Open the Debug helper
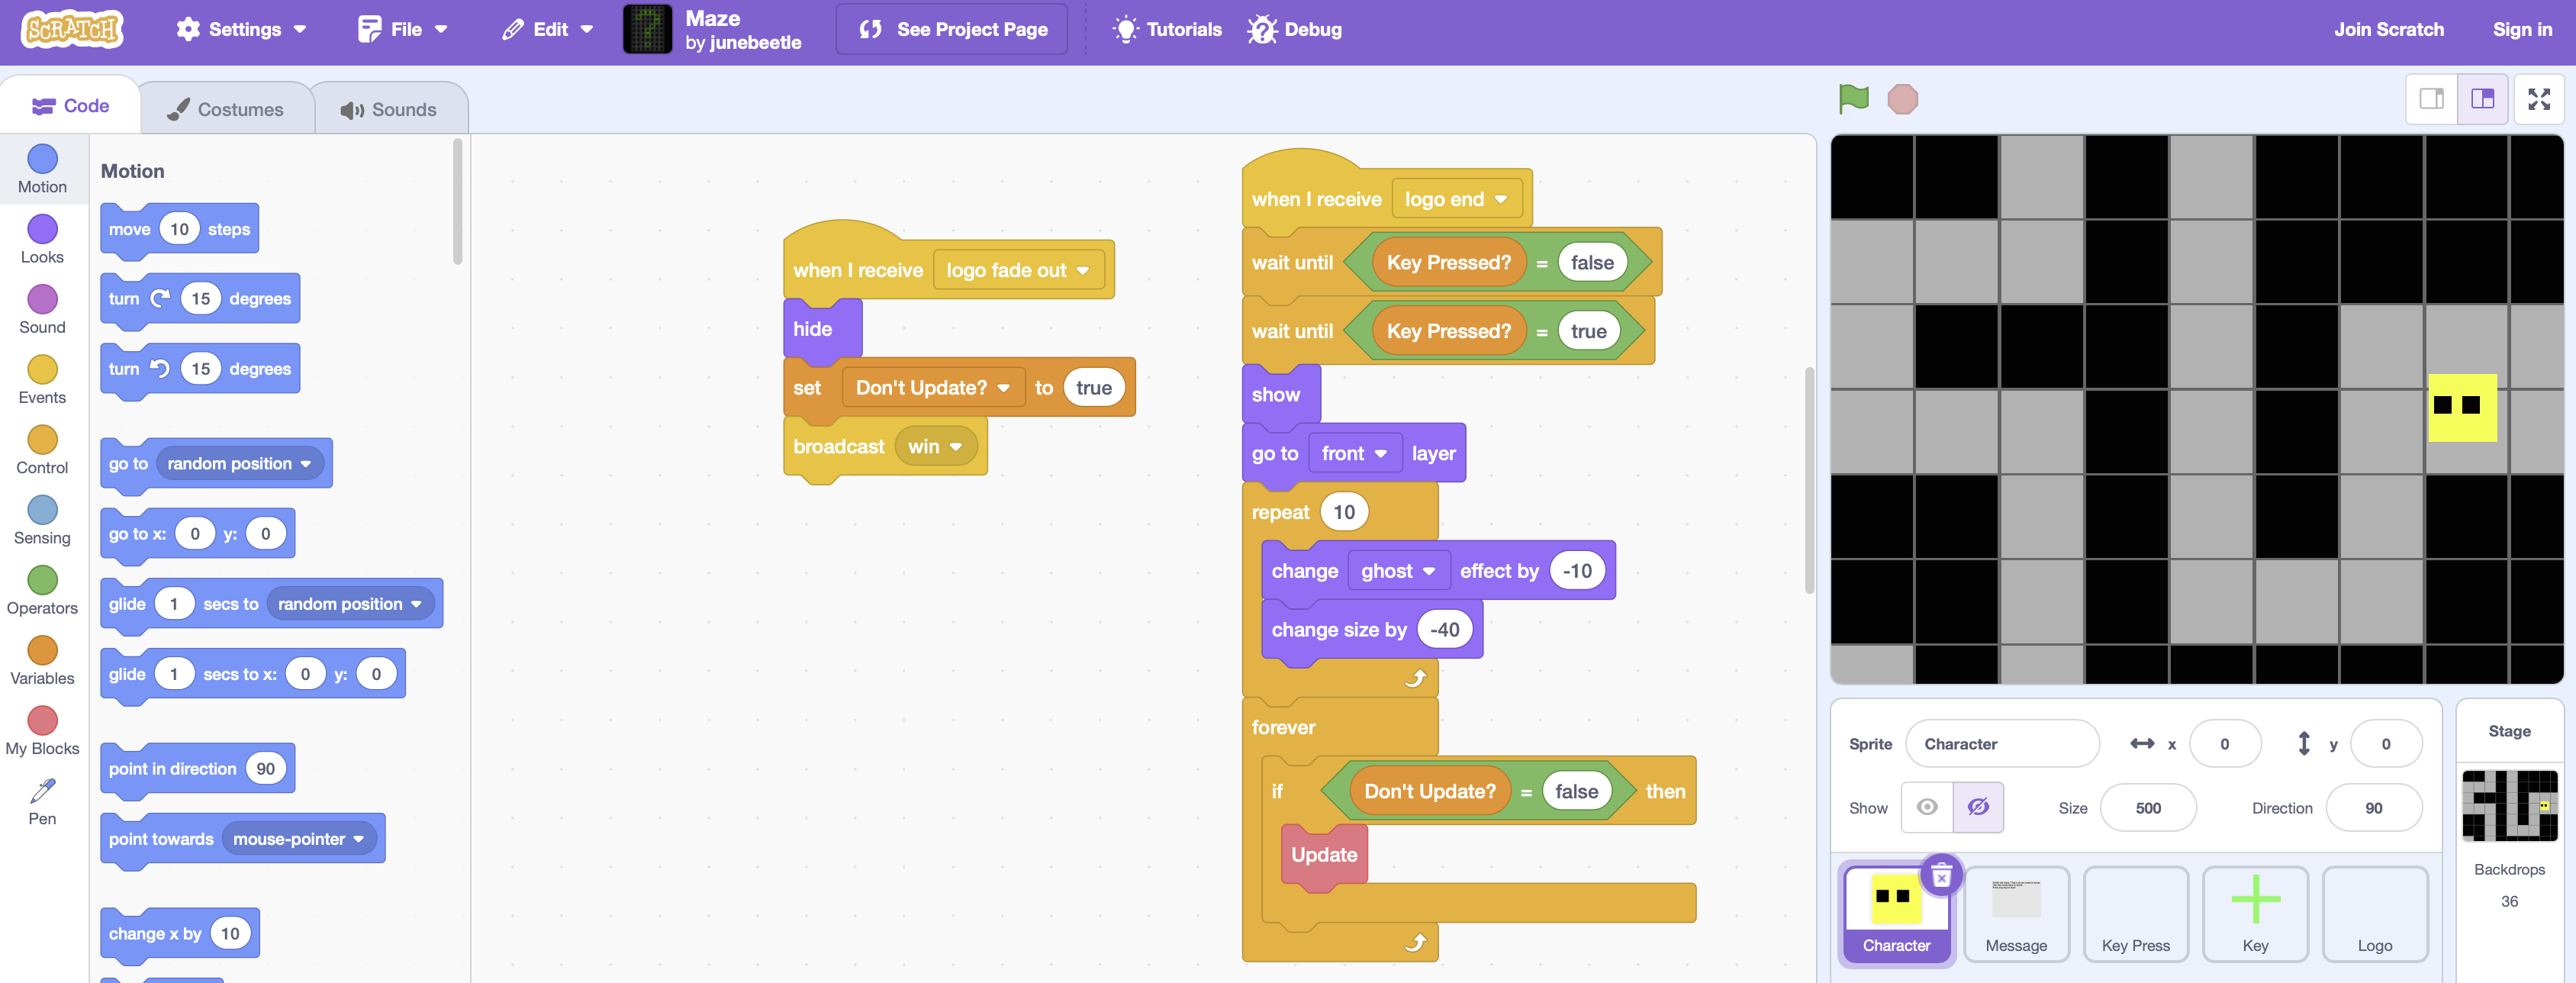2576x983 pixels. (x=1295, y=29)
